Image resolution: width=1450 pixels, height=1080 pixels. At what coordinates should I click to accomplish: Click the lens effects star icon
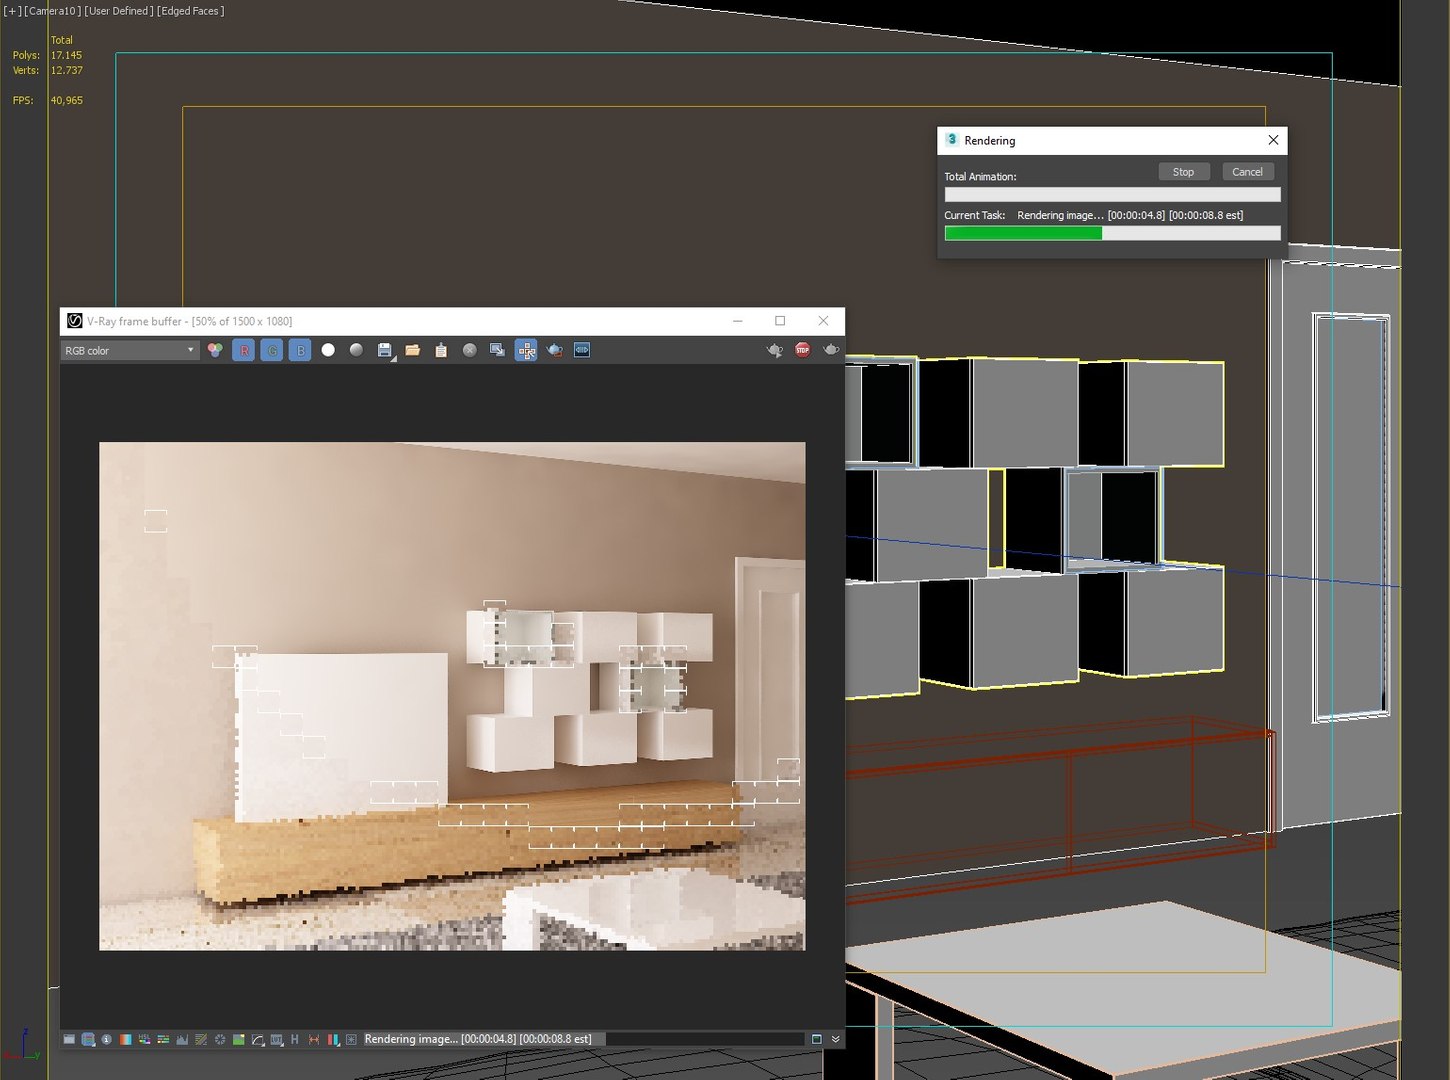[351, 1039]
